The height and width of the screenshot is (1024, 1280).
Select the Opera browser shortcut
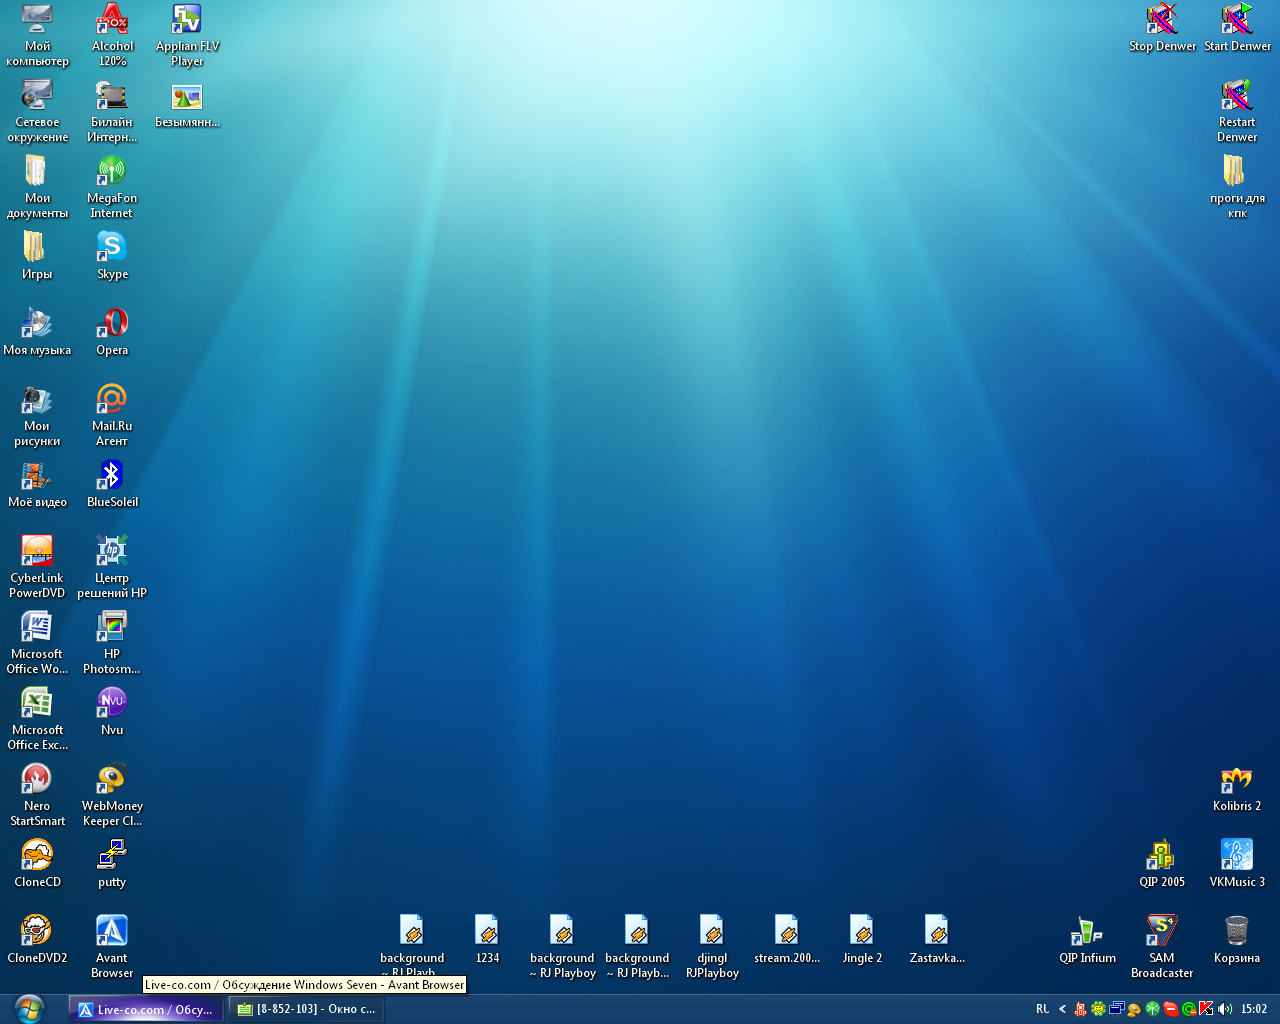tap(112, 324)
